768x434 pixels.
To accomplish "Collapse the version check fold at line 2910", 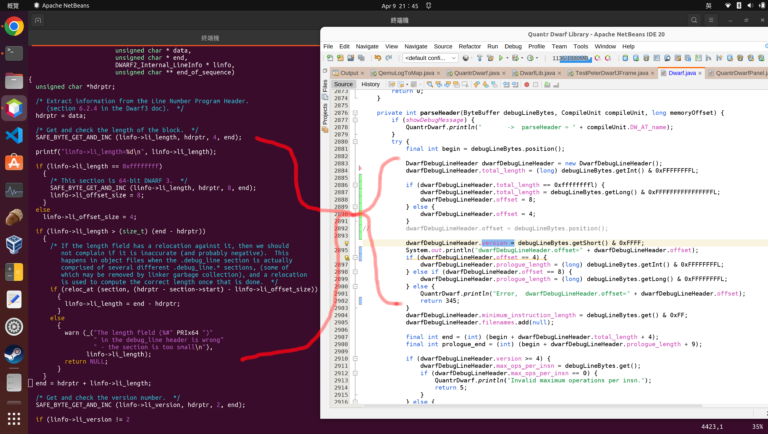I will pos(355,359).
